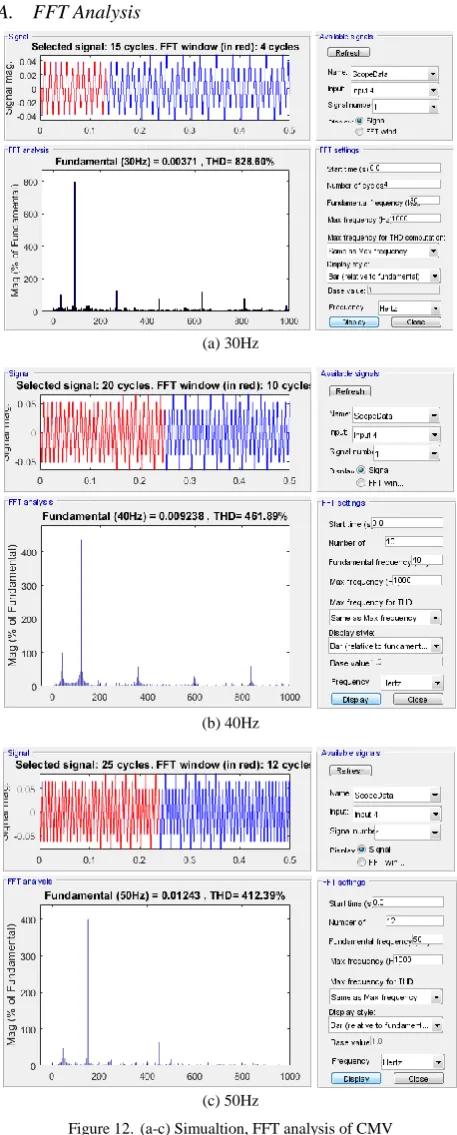
Task: Click the Close button in the 40Hz tool
Action: tap(416, 699)
